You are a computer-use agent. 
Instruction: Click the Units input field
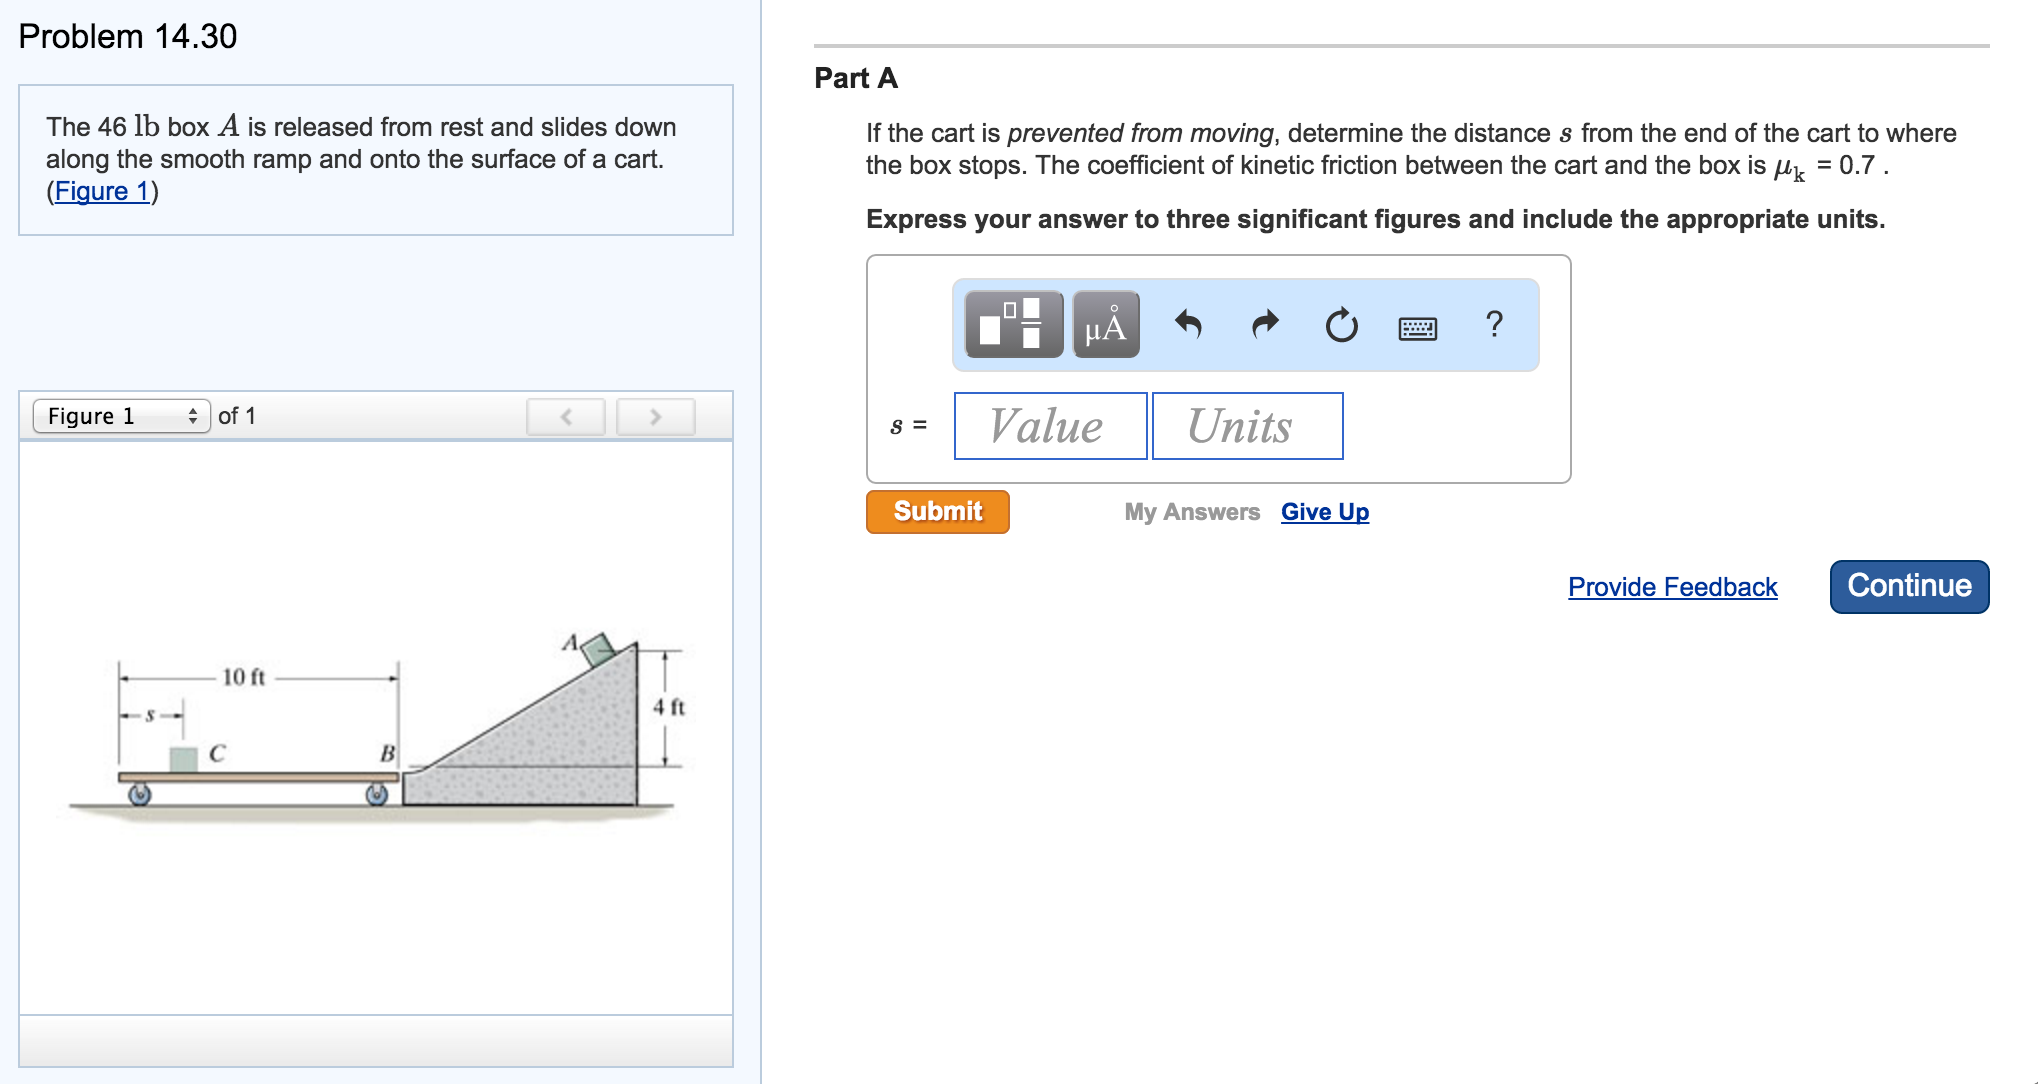[x=1246, y=426]
